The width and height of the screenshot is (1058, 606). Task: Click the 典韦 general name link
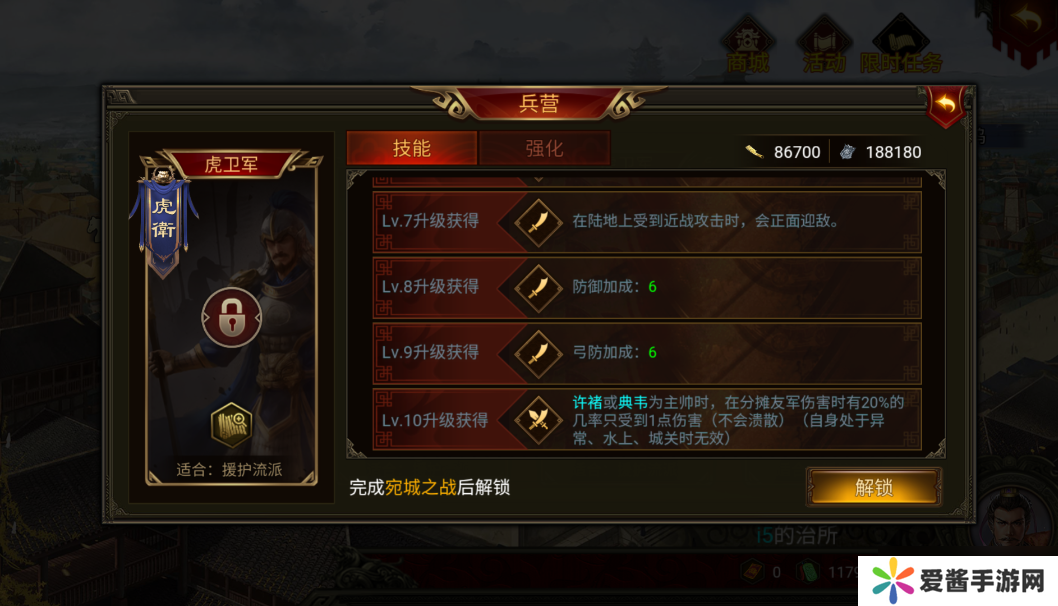pyautogui.click(x=633, y=403)
